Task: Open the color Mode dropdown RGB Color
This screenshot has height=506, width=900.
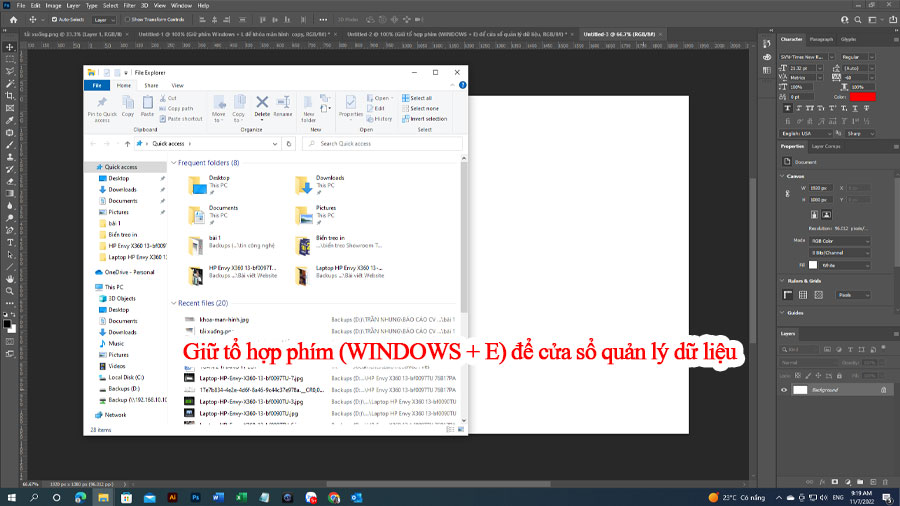Action: point(840,241)
